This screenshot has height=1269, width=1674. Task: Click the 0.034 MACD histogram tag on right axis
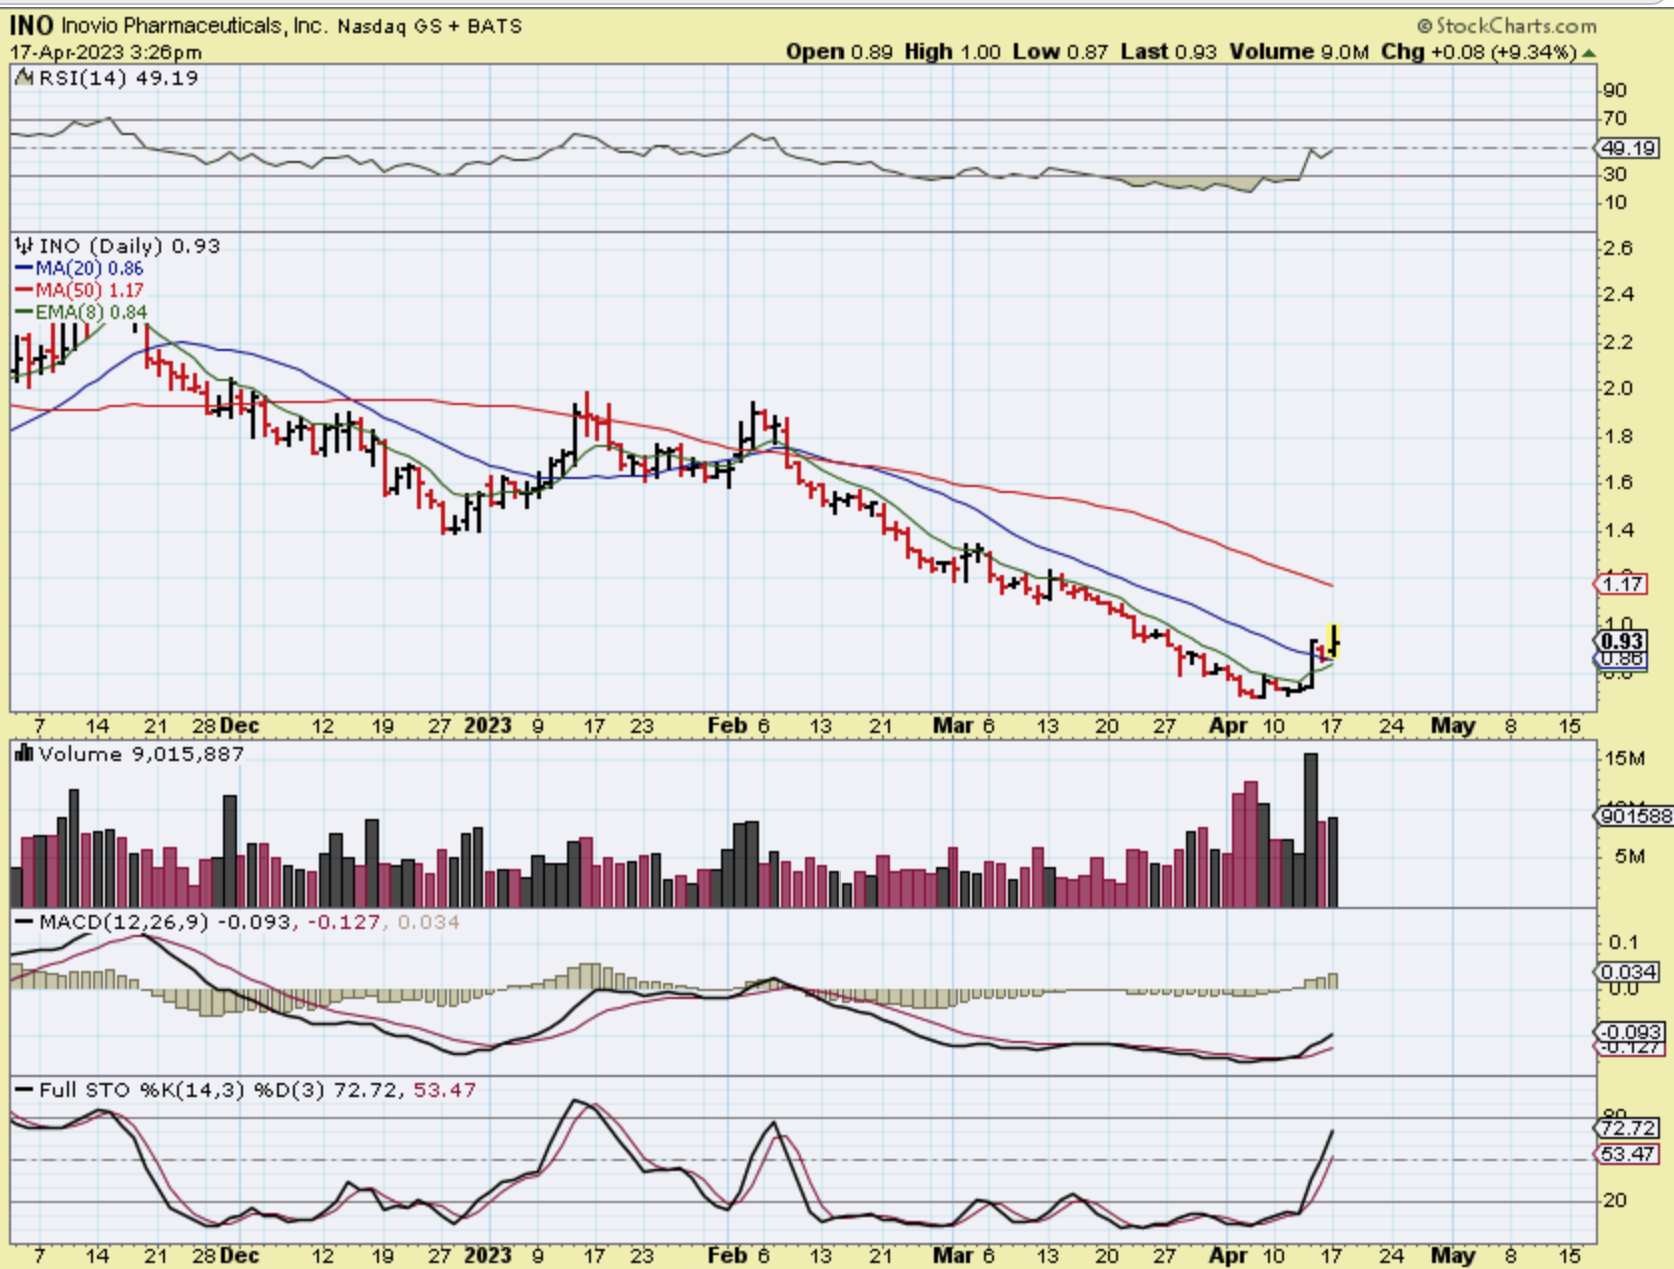1628,972
